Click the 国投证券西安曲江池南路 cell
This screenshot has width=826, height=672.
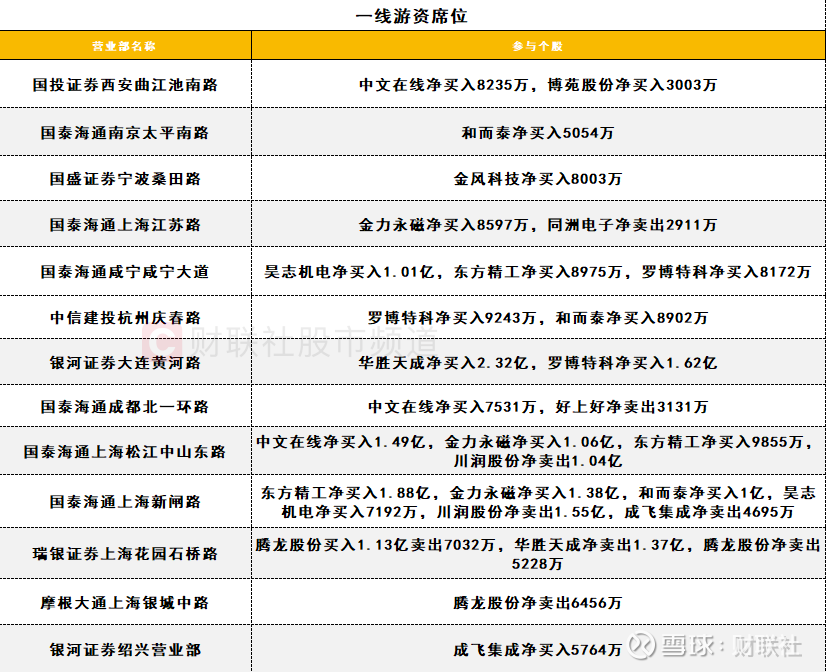pyautogui.click(x=125, y=85)
